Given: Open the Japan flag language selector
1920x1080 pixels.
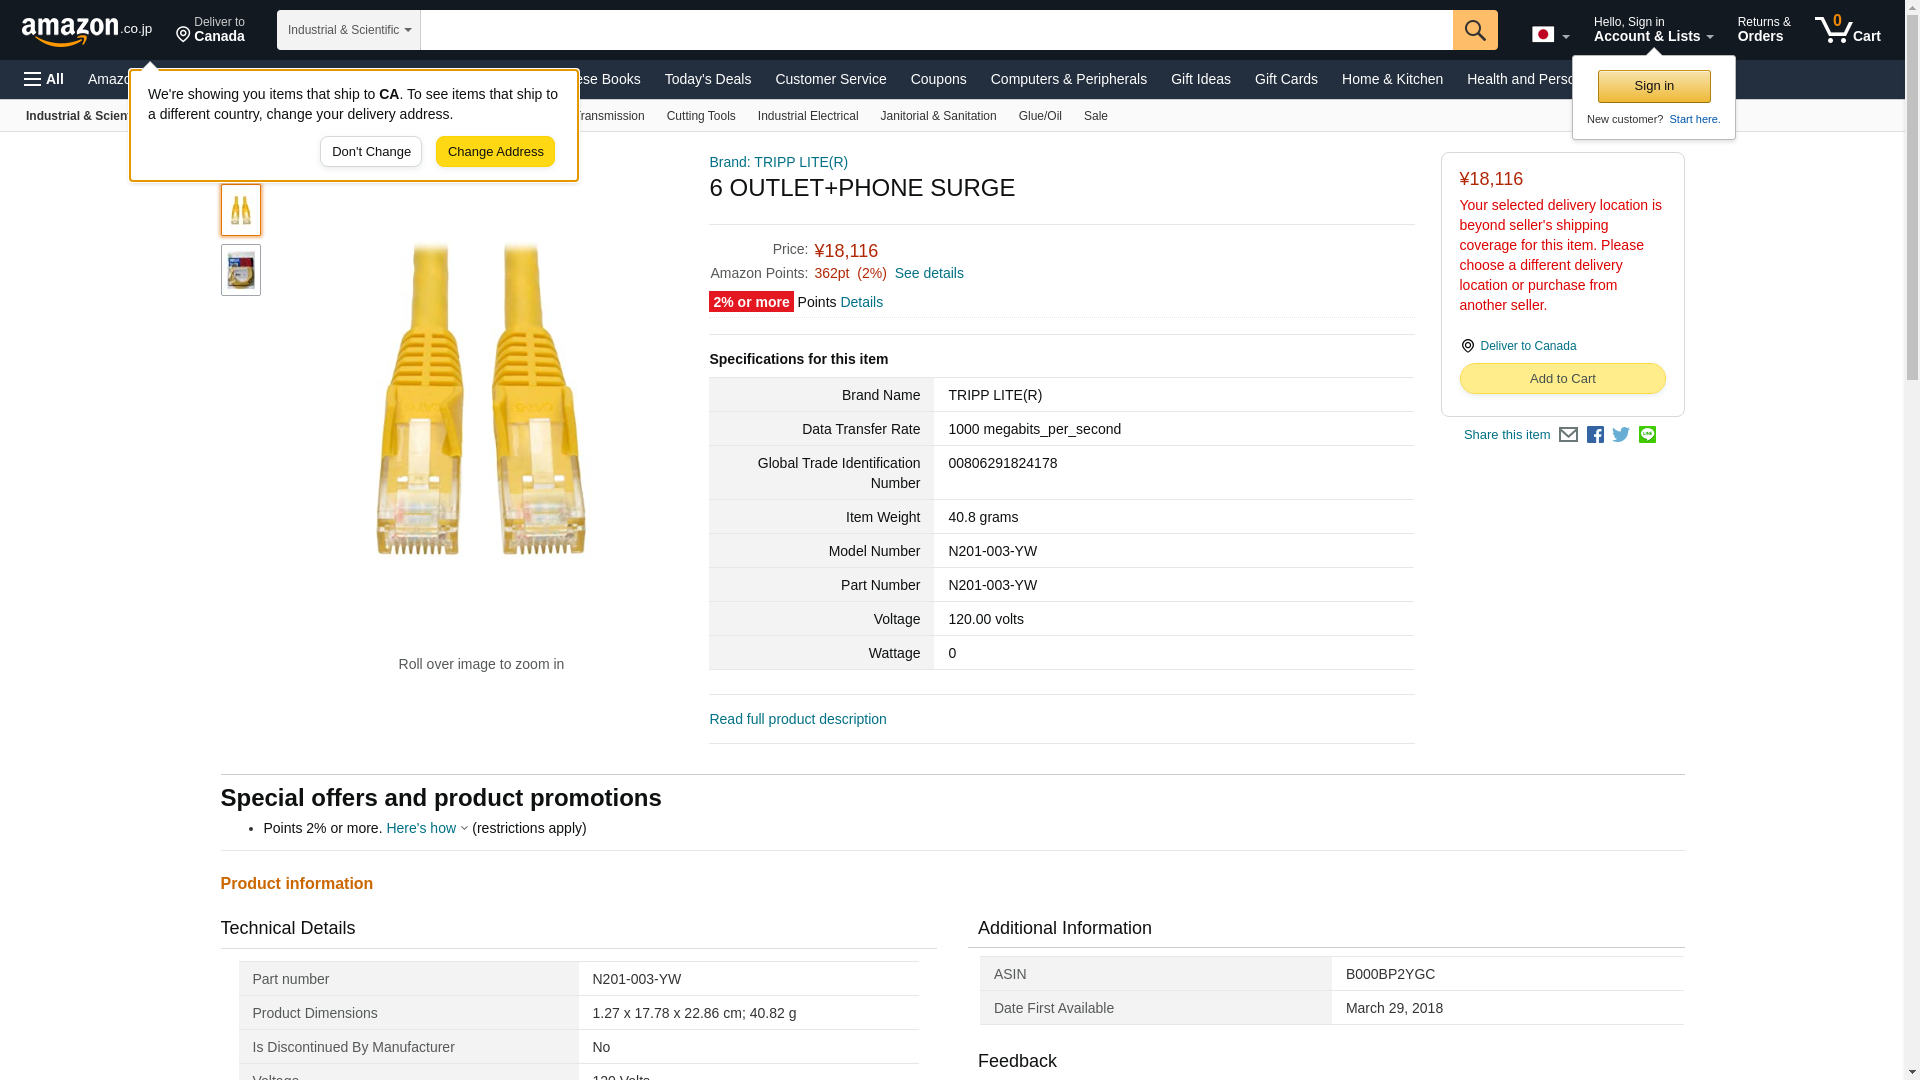Looking at the screenshot, I should (1550, 35).
